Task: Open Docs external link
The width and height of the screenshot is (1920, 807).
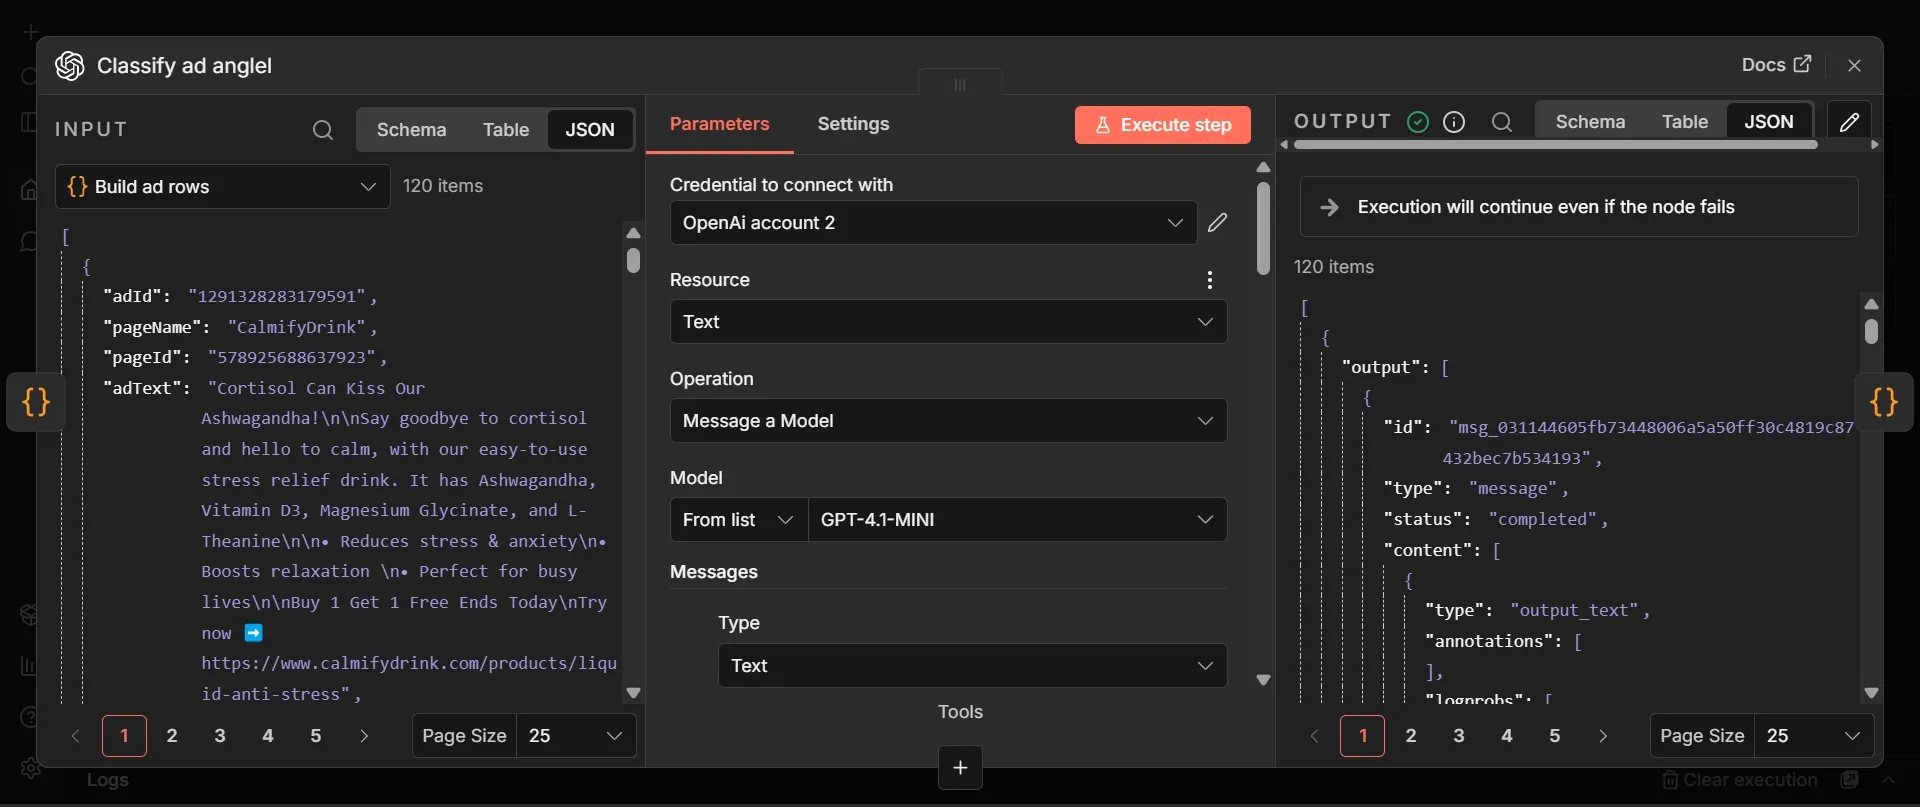Action: pos(1776,65)
